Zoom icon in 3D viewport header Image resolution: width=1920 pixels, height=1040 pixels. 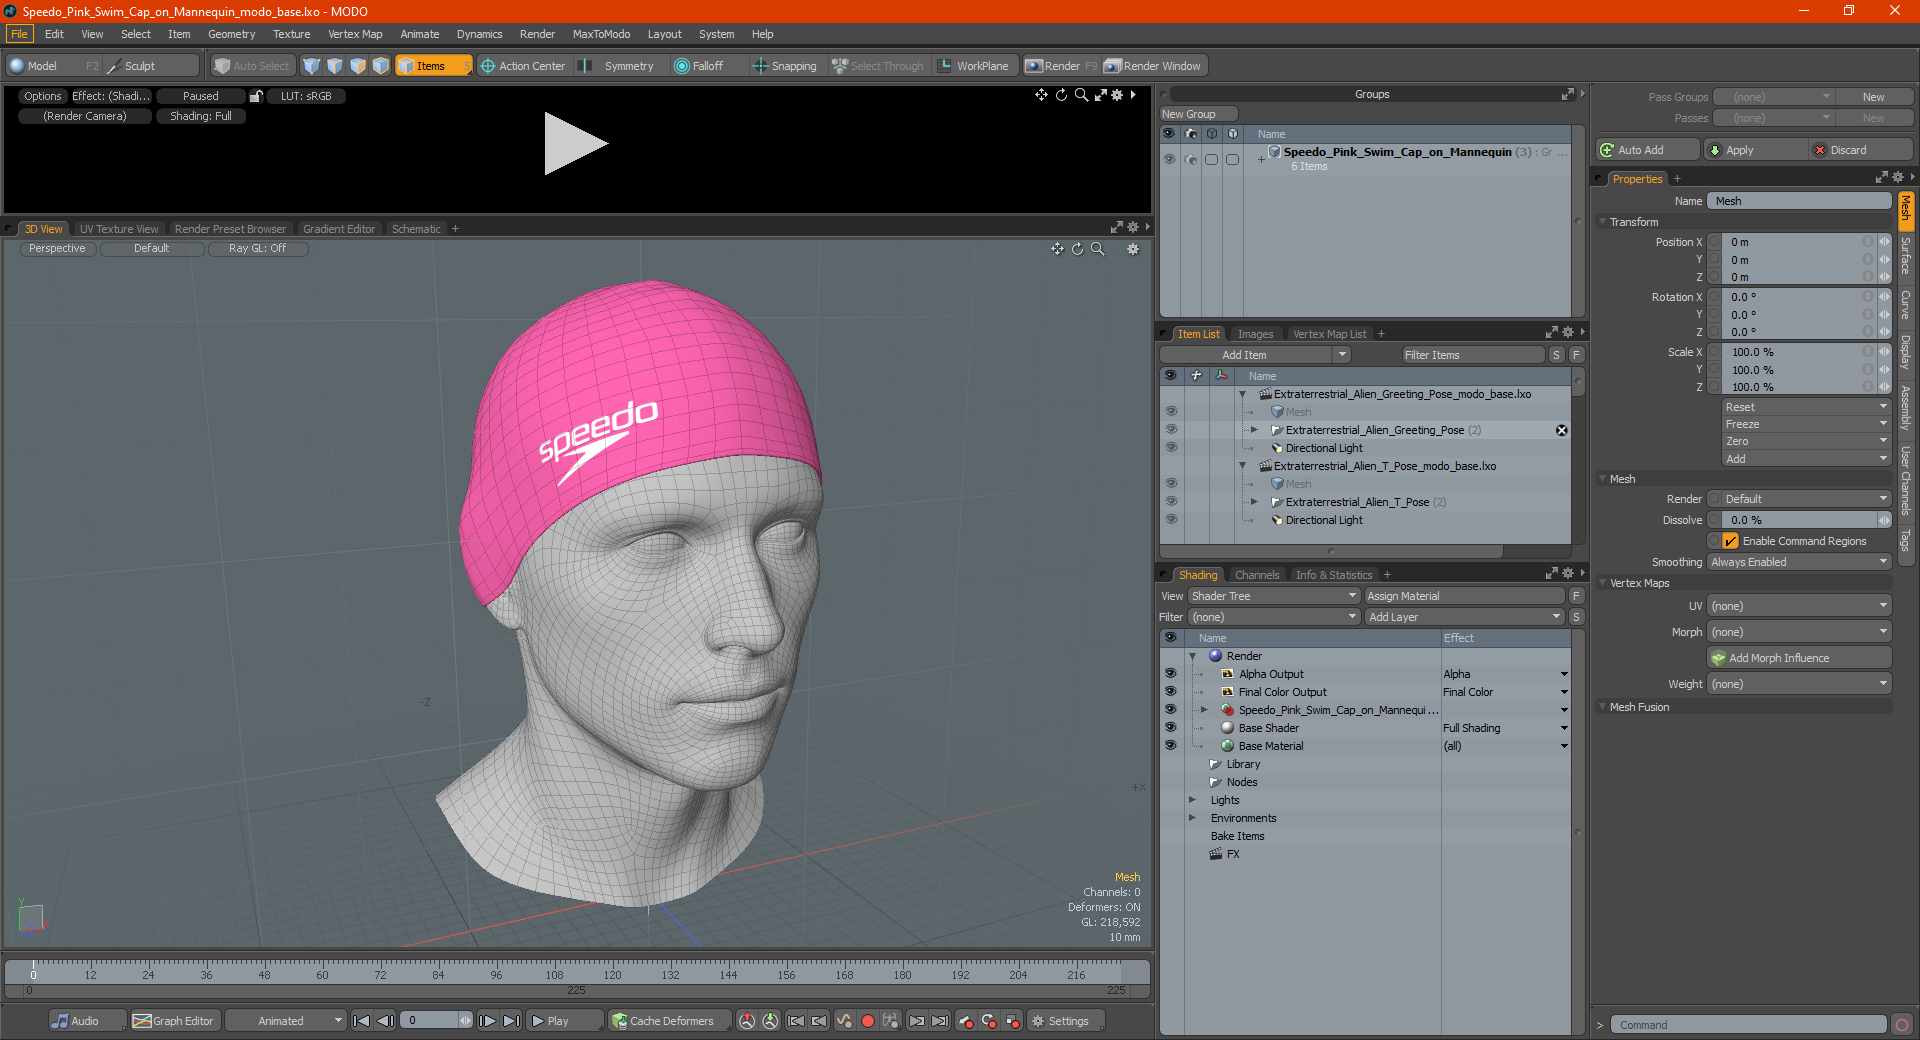tap(1098, 248)
